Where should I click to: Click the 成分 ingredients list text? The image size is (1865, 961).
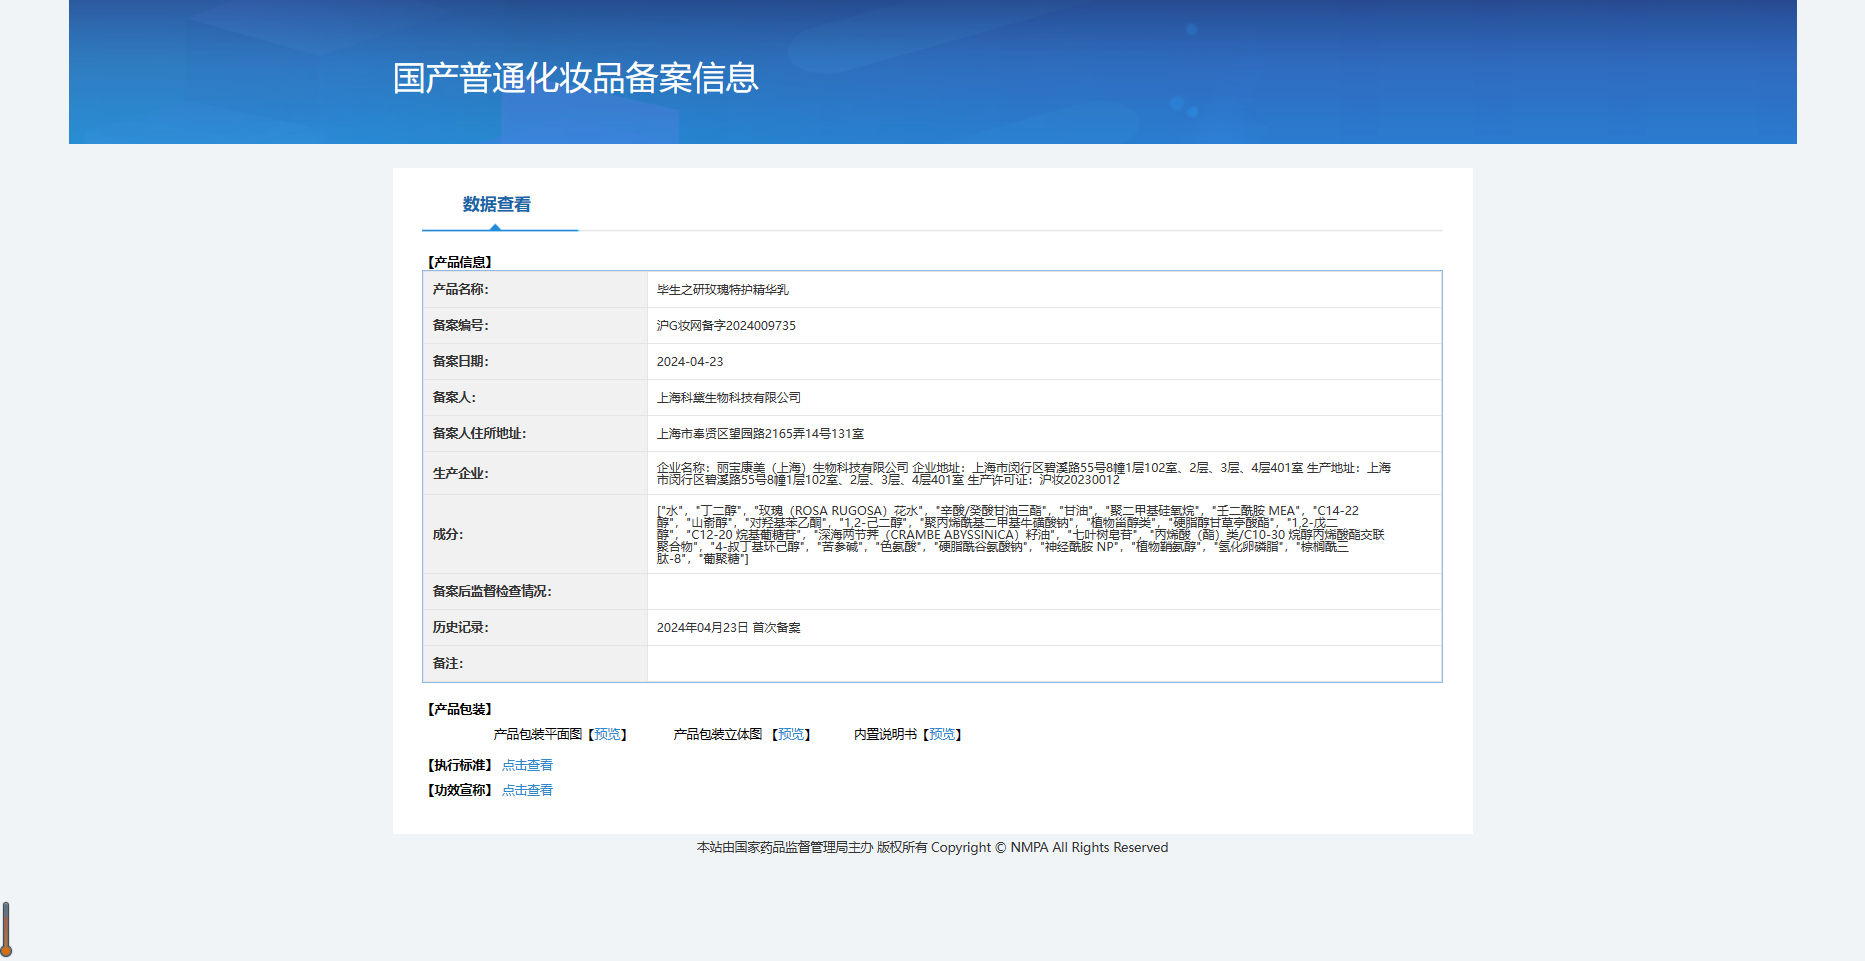tap(1020, 535)
